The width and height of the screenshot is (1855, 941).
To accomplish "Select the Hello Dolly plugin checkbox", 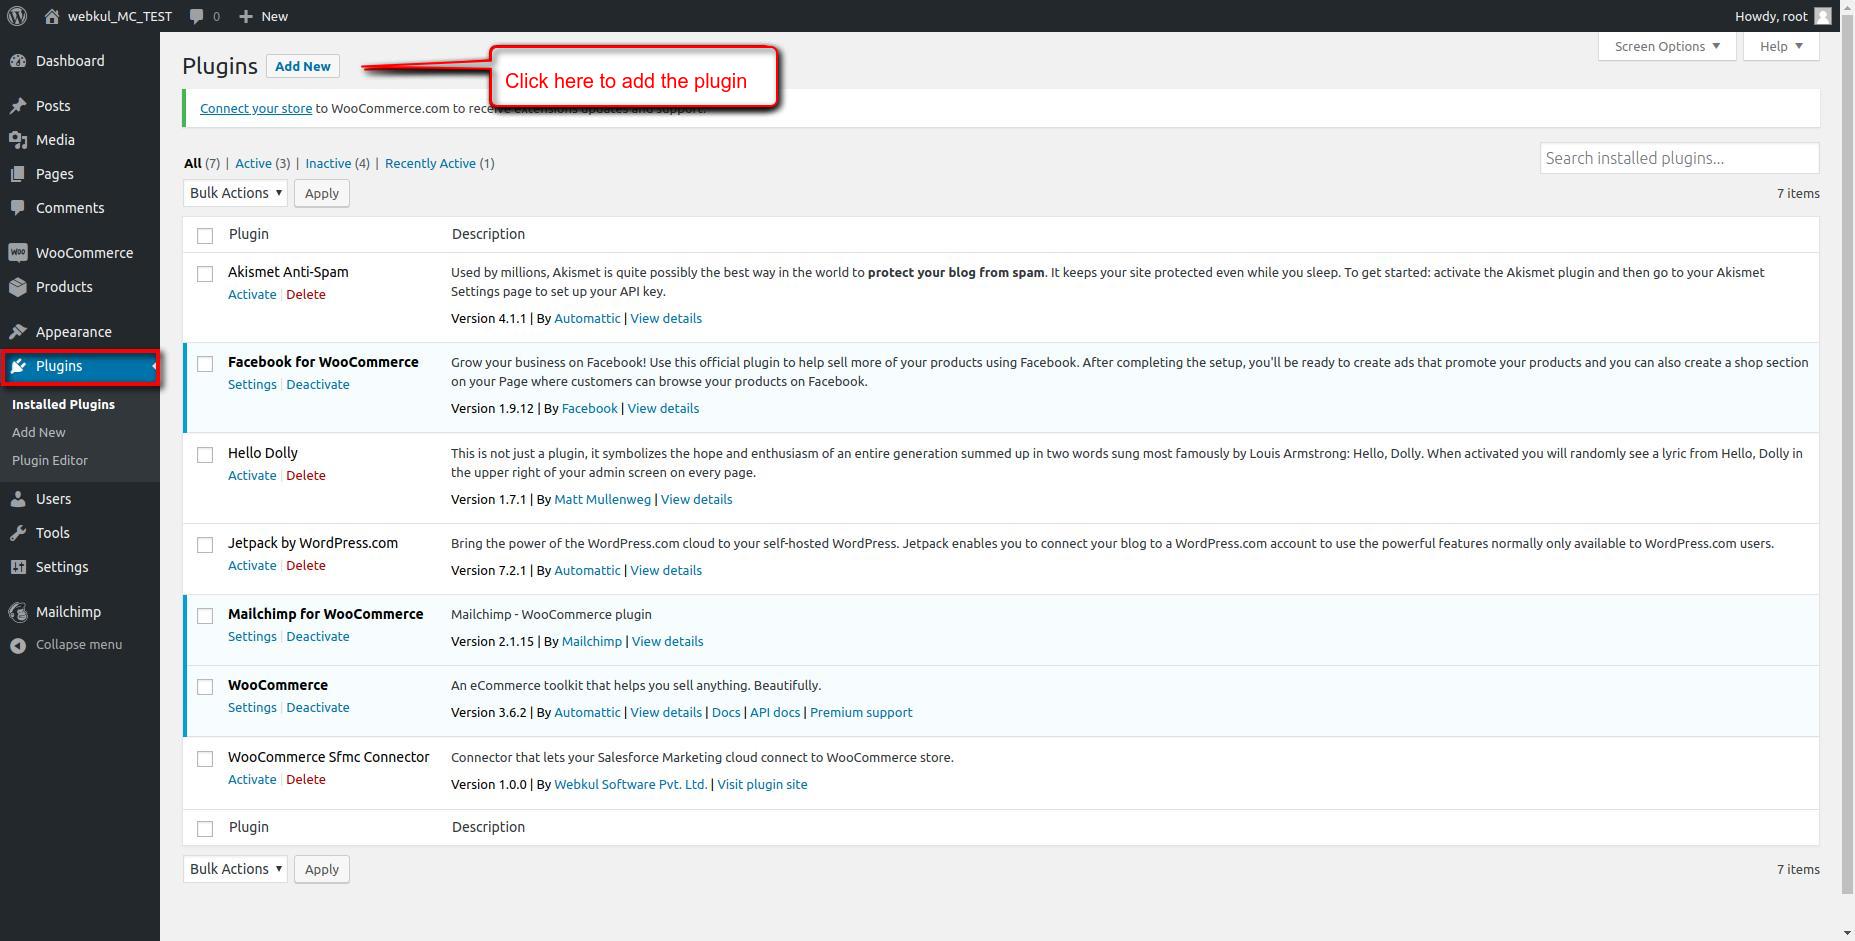I will 205,455.
